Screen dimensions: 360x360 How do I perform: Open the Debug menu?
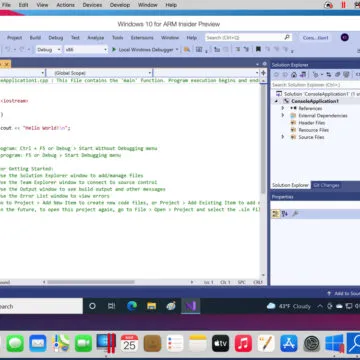tap(56, 38)
